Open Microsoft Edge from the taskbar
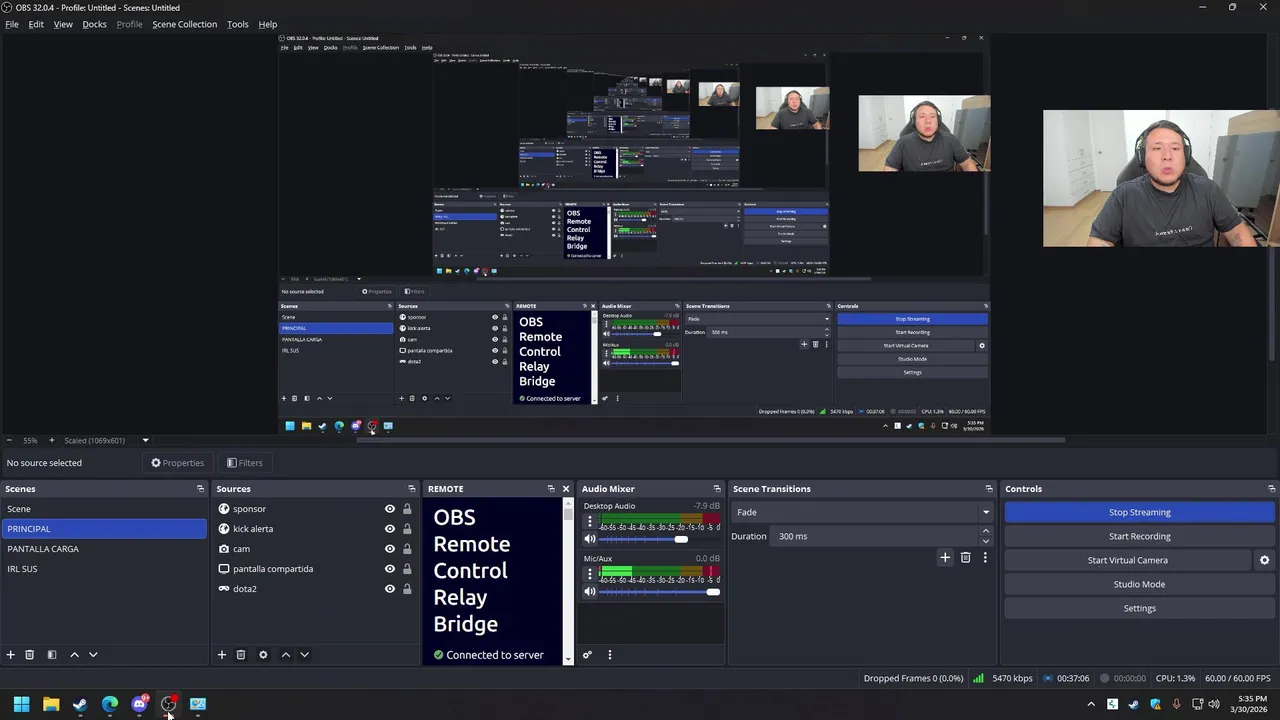The width and height of the screenshot is (1280, 720). (110, 704)
